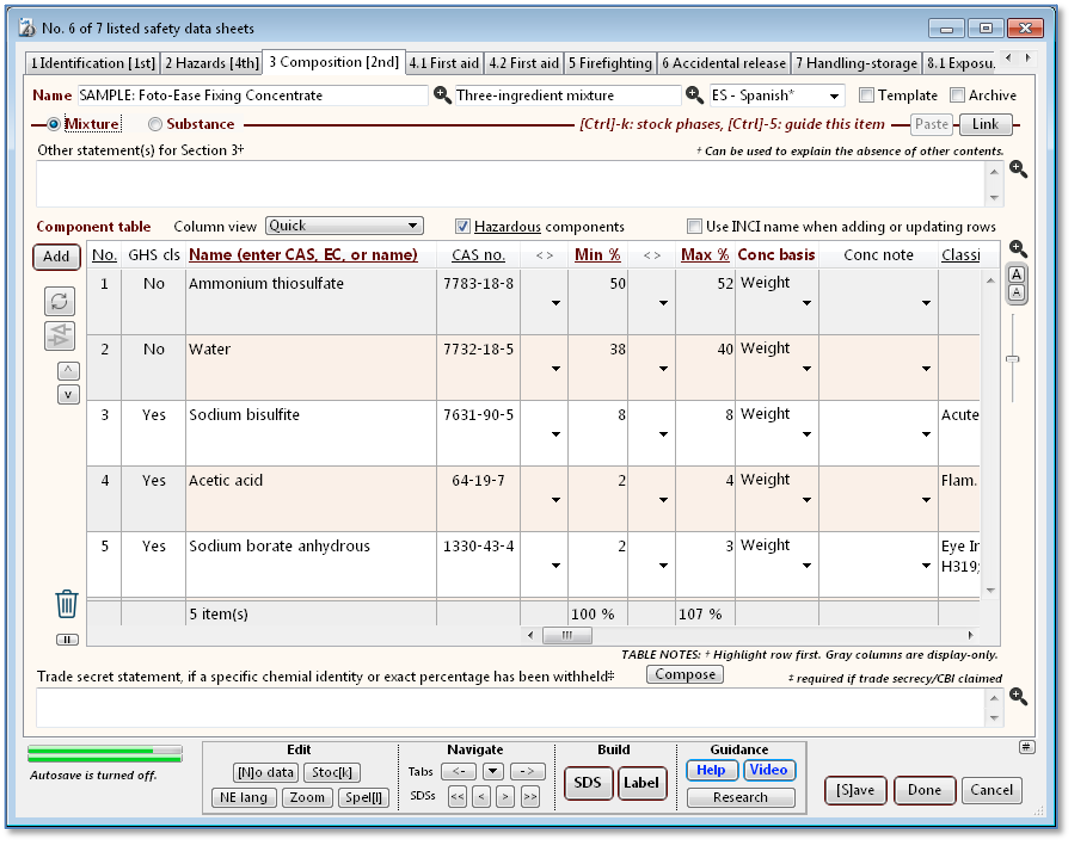Open the 5 Firefighting tab
The height and width of the screenshot is (841, 1070).
pyautogui.click(x=610, y=63)
